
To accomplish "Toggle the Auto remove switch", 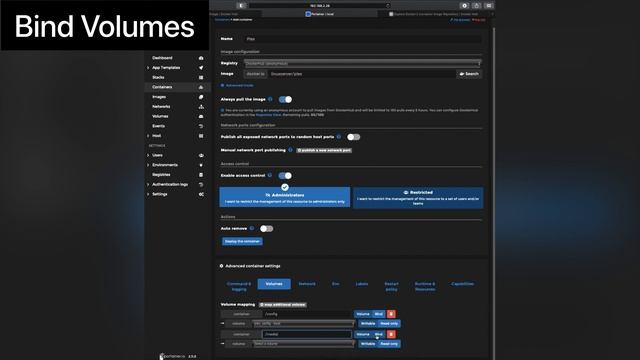I will click(267, 229).
